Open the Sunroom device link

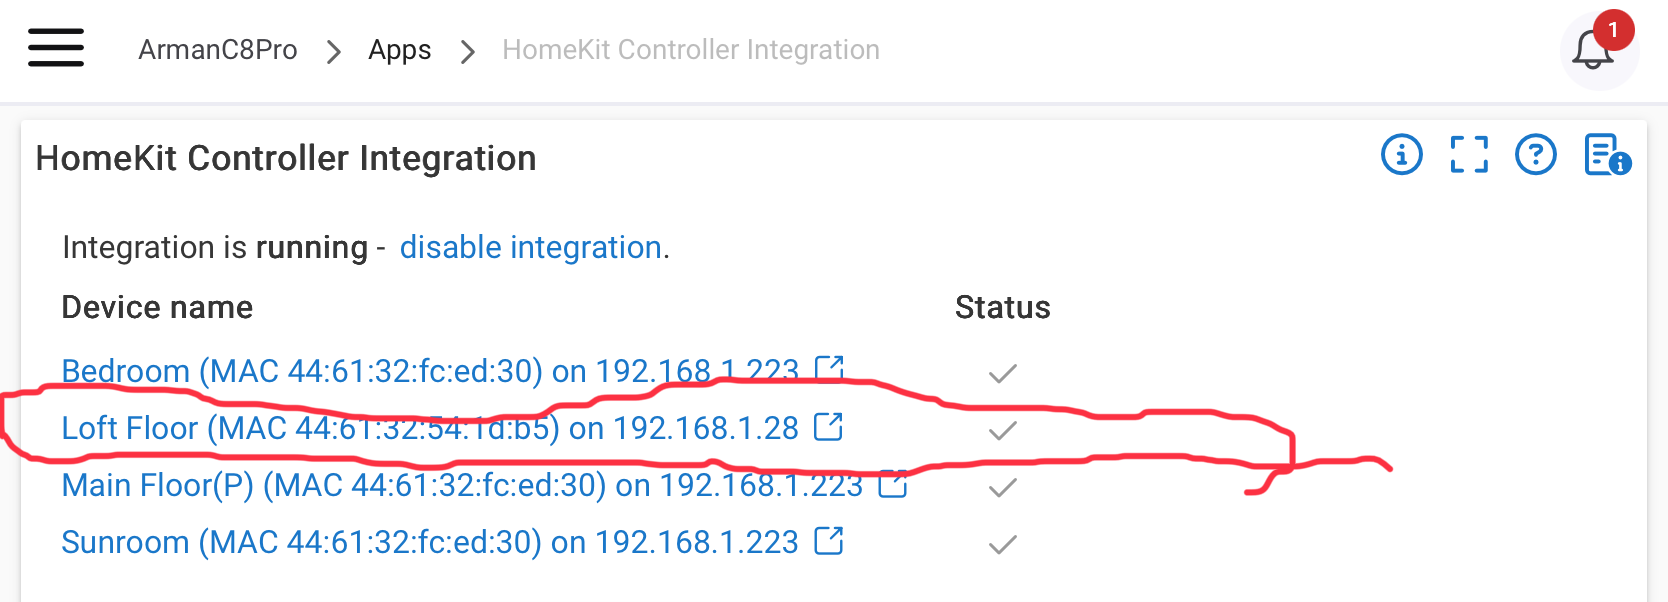pyautogui.click(x=430, y=542)
